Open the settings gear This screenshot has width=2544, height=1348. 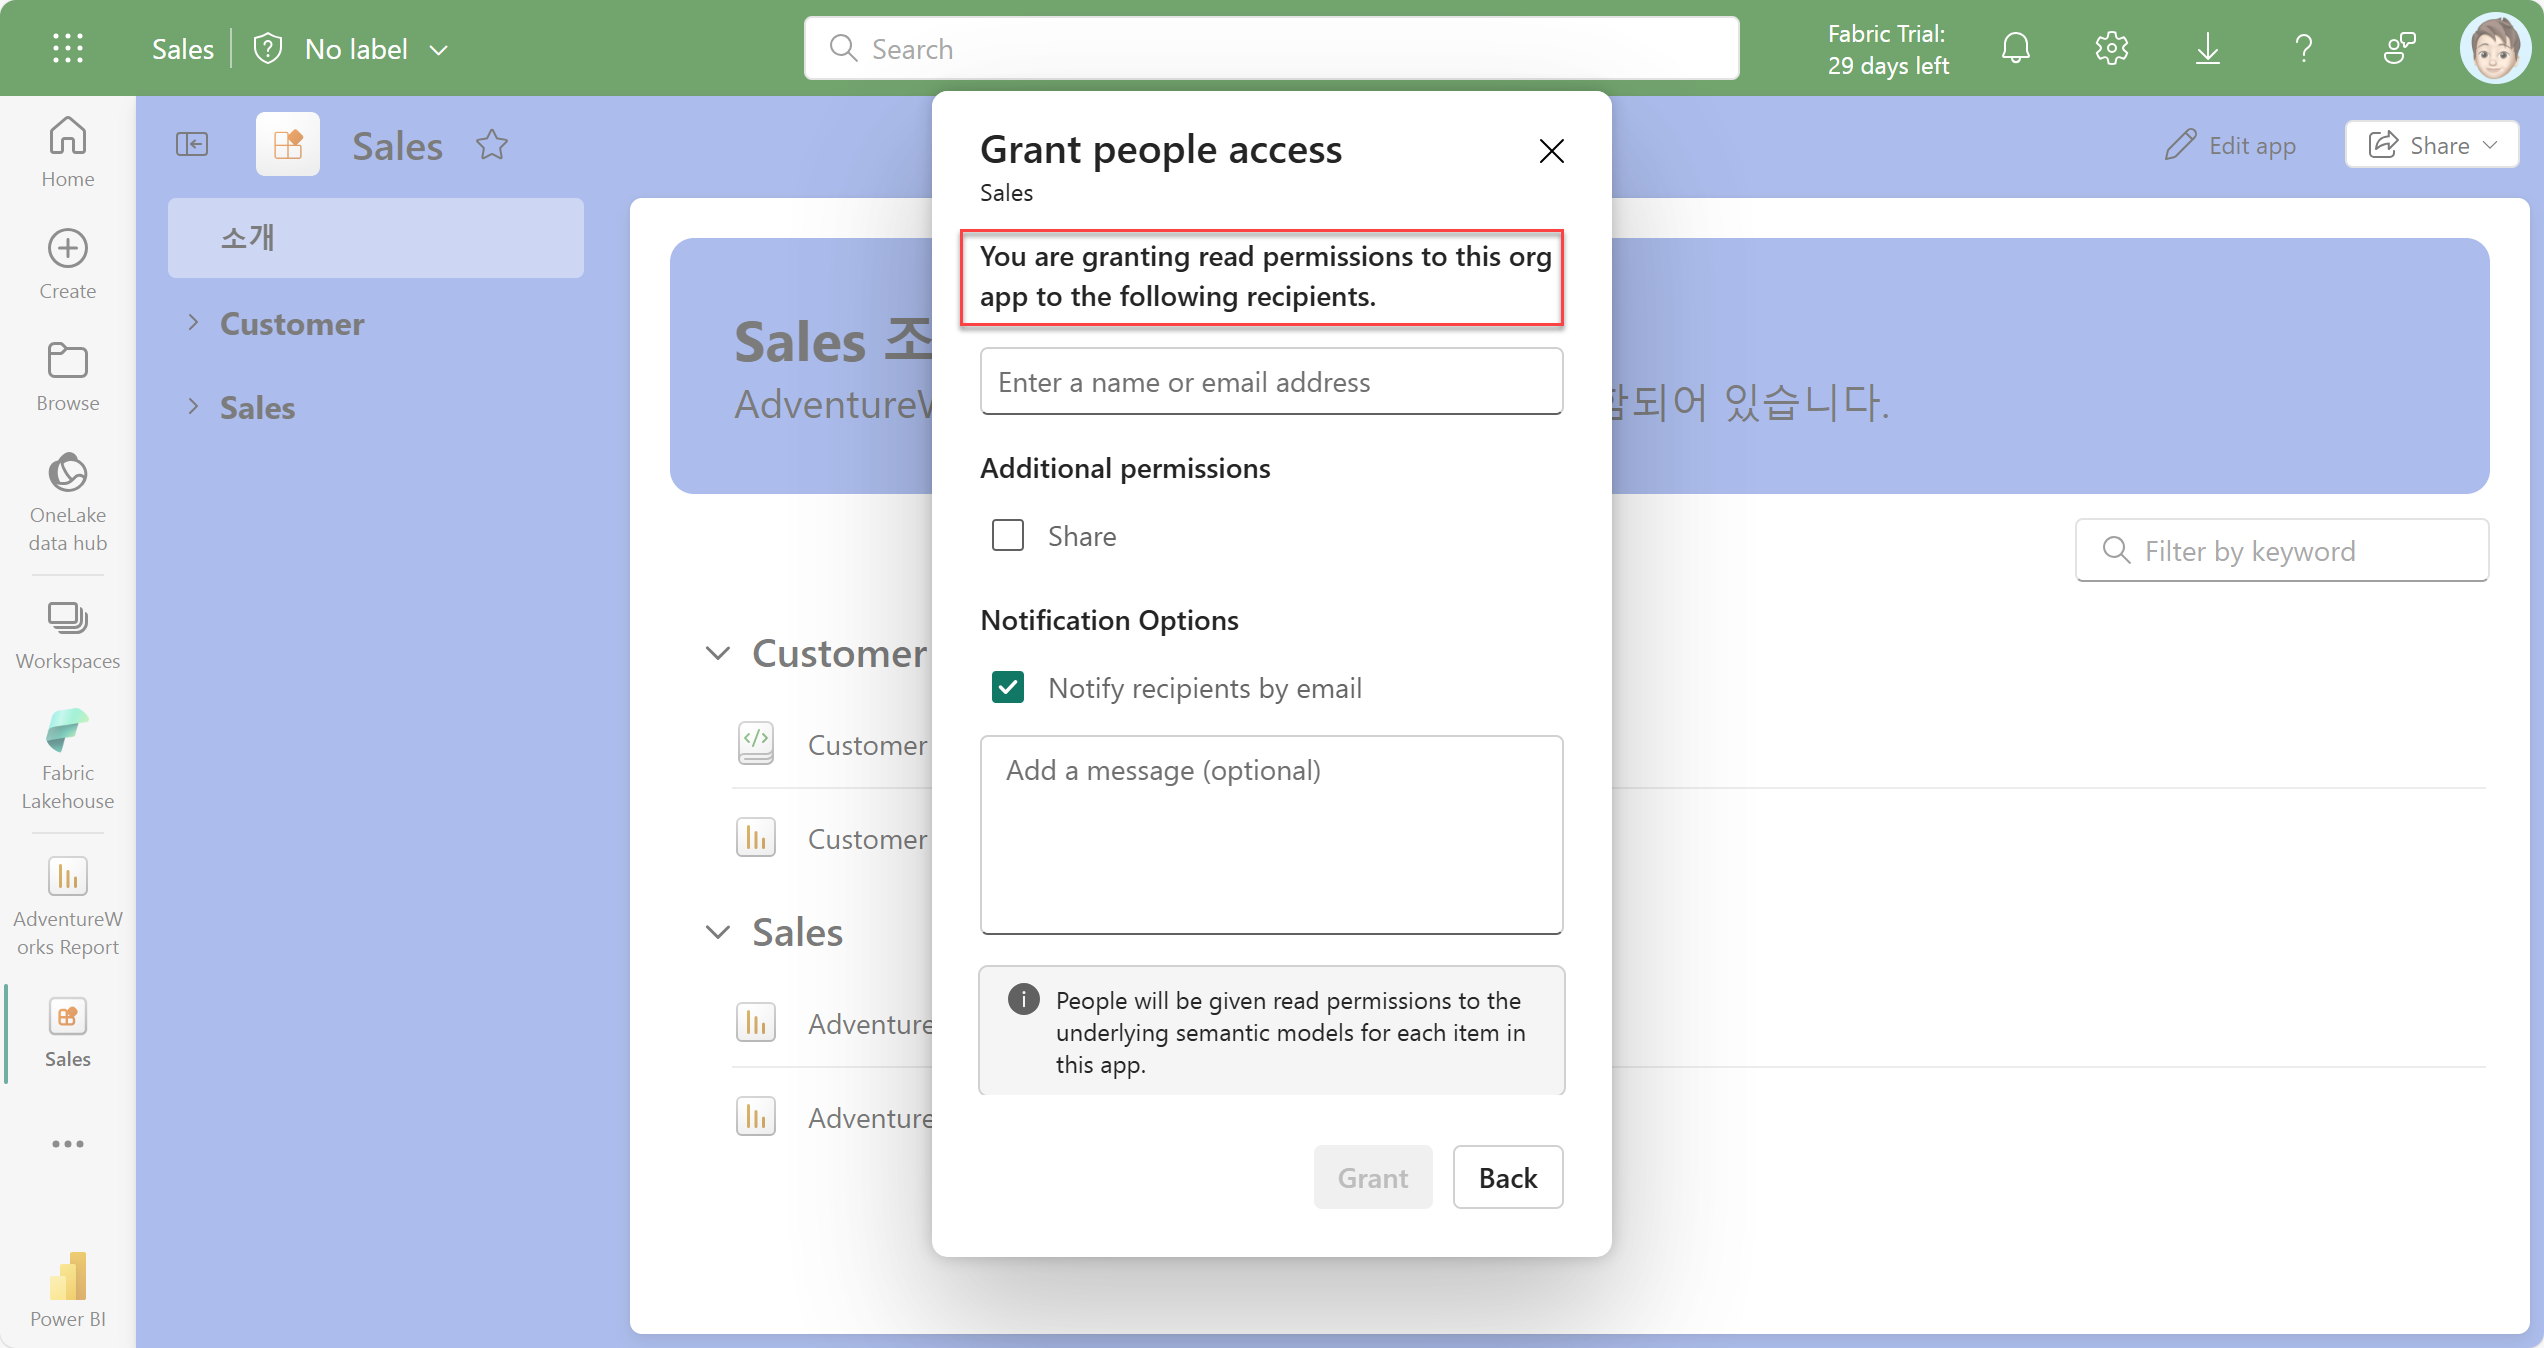click(2112, 48)
